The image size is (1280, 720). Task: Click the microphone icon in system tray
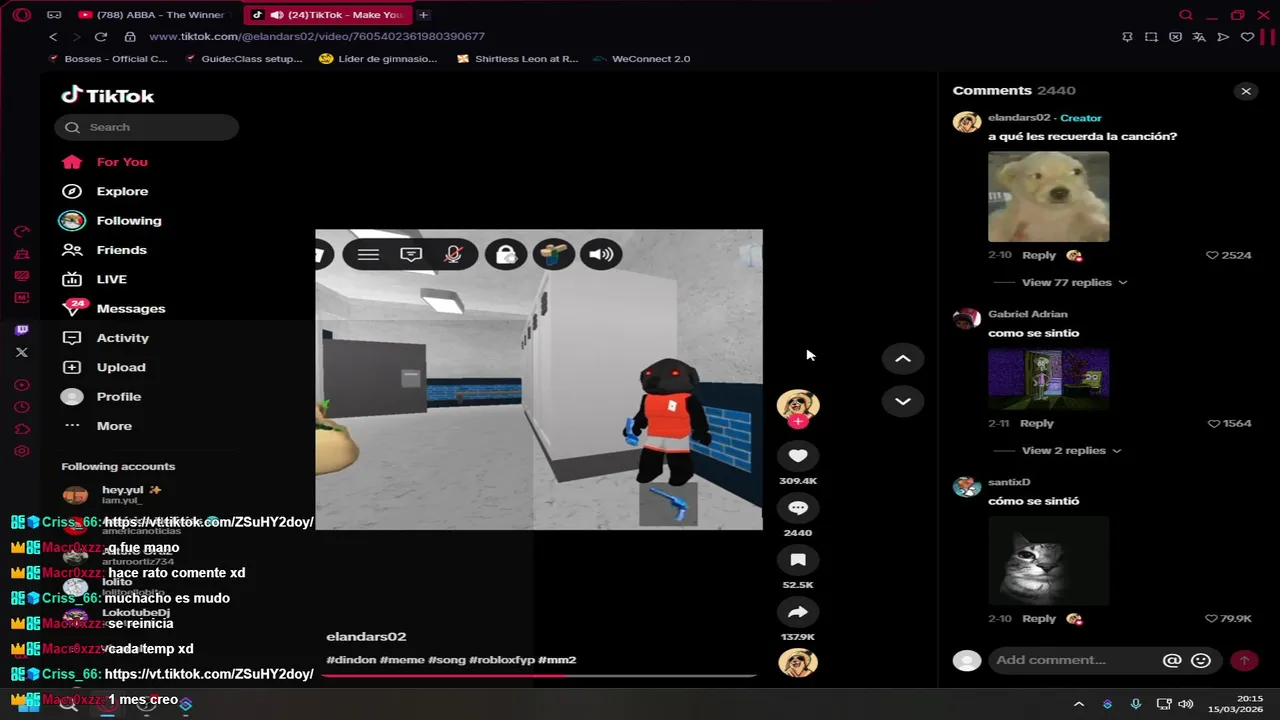pos(1135,704)
